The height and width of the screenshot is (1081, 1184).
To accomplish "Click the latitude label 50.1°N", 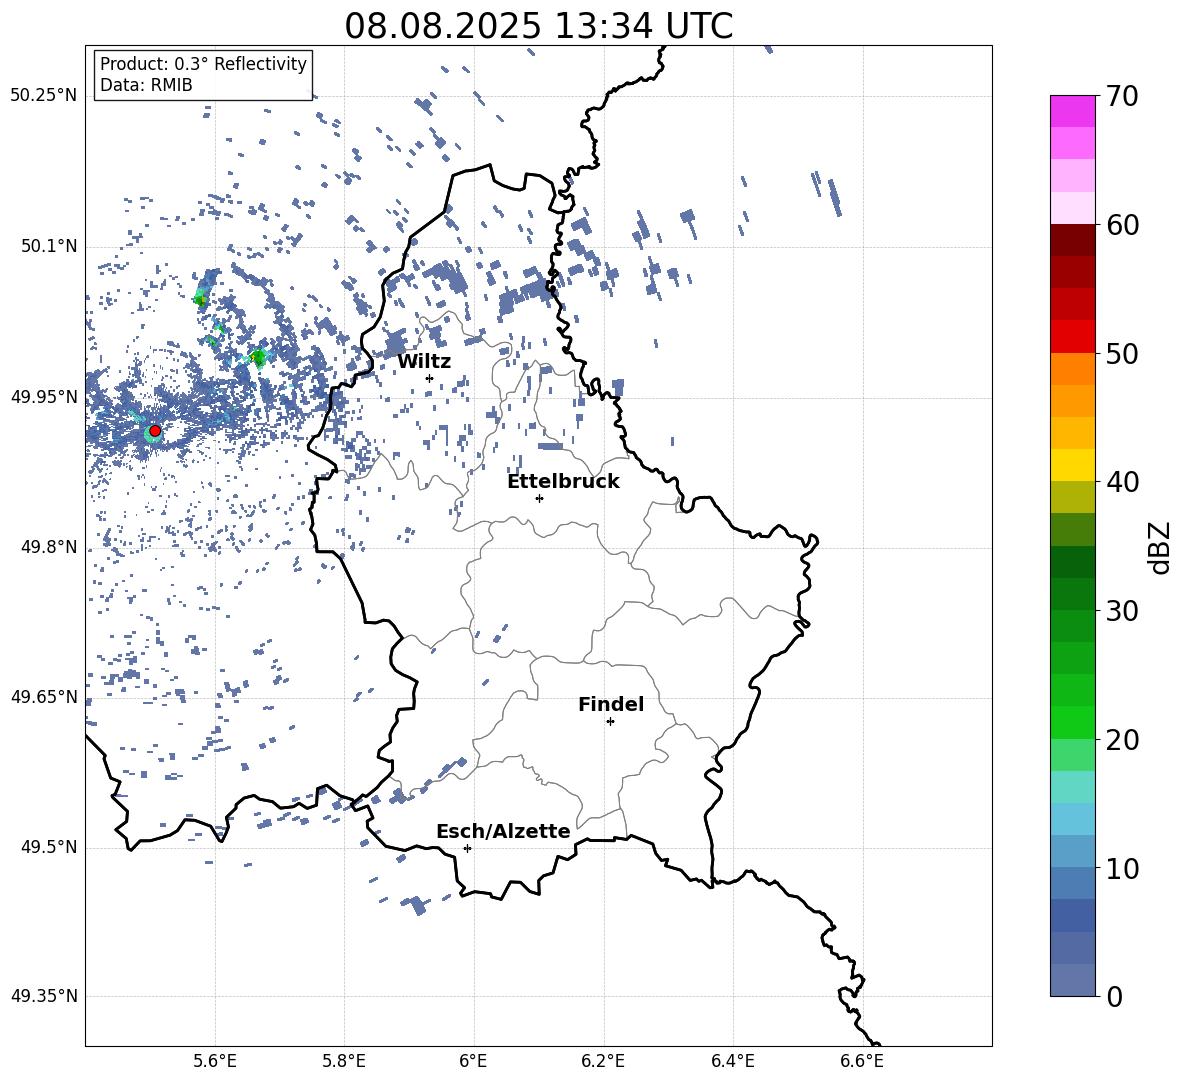I will tap(48, 246).
